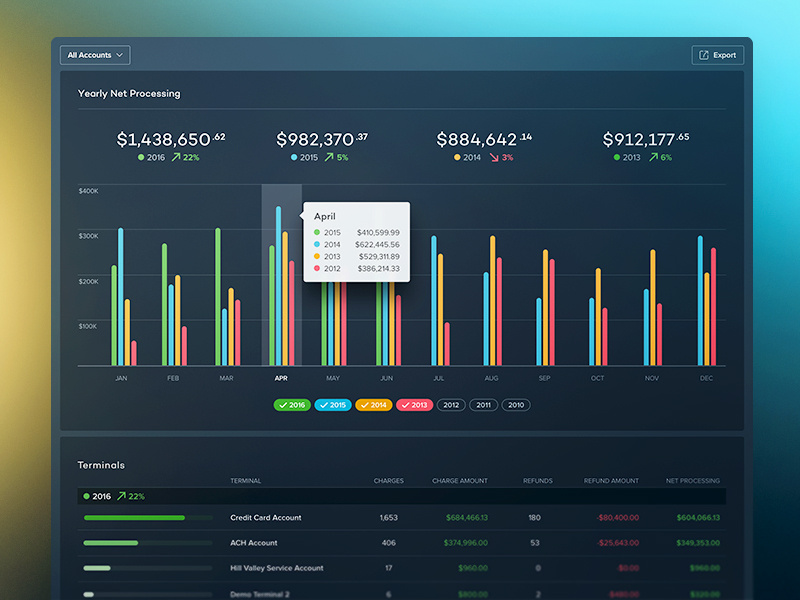Click the -$25,643.00 refund amount cell

(617, 543)
